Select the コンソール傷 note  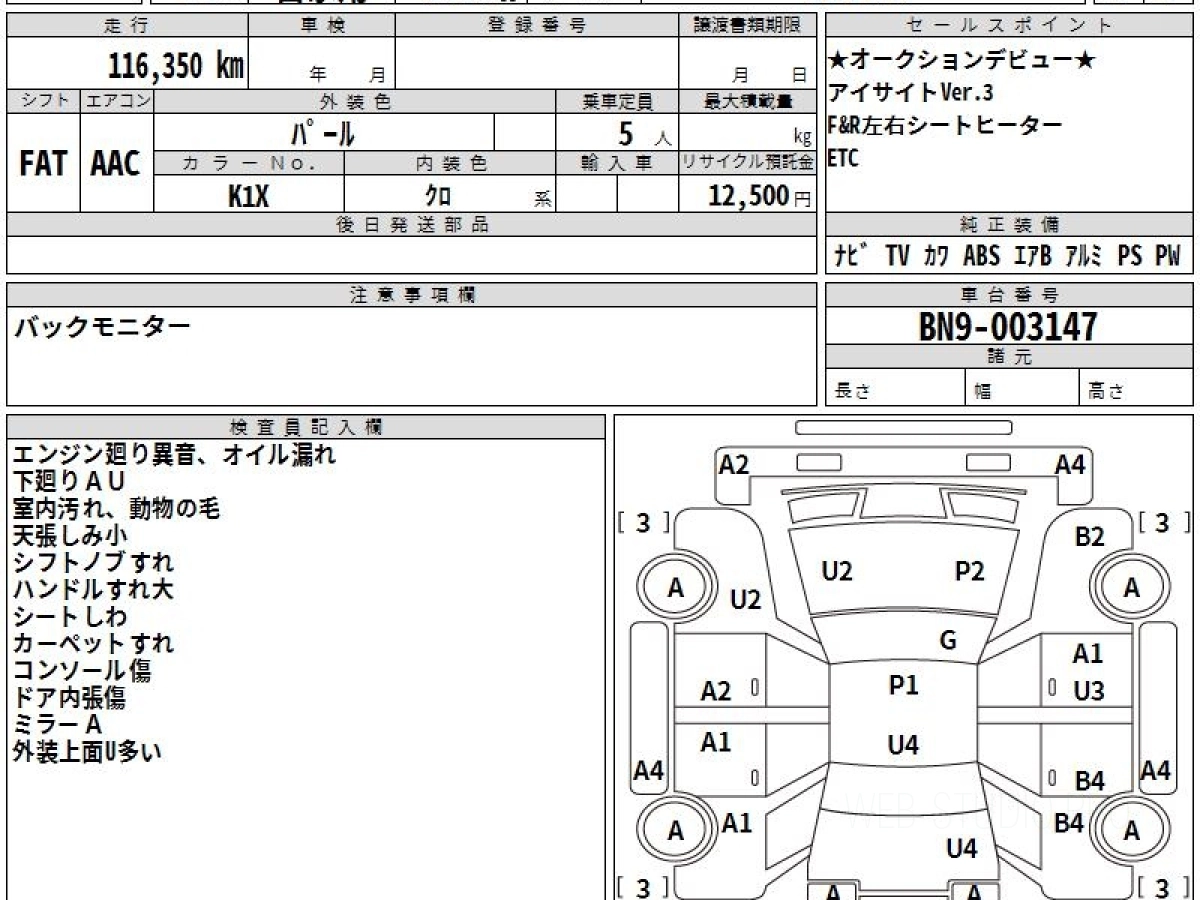coord(82,670)
